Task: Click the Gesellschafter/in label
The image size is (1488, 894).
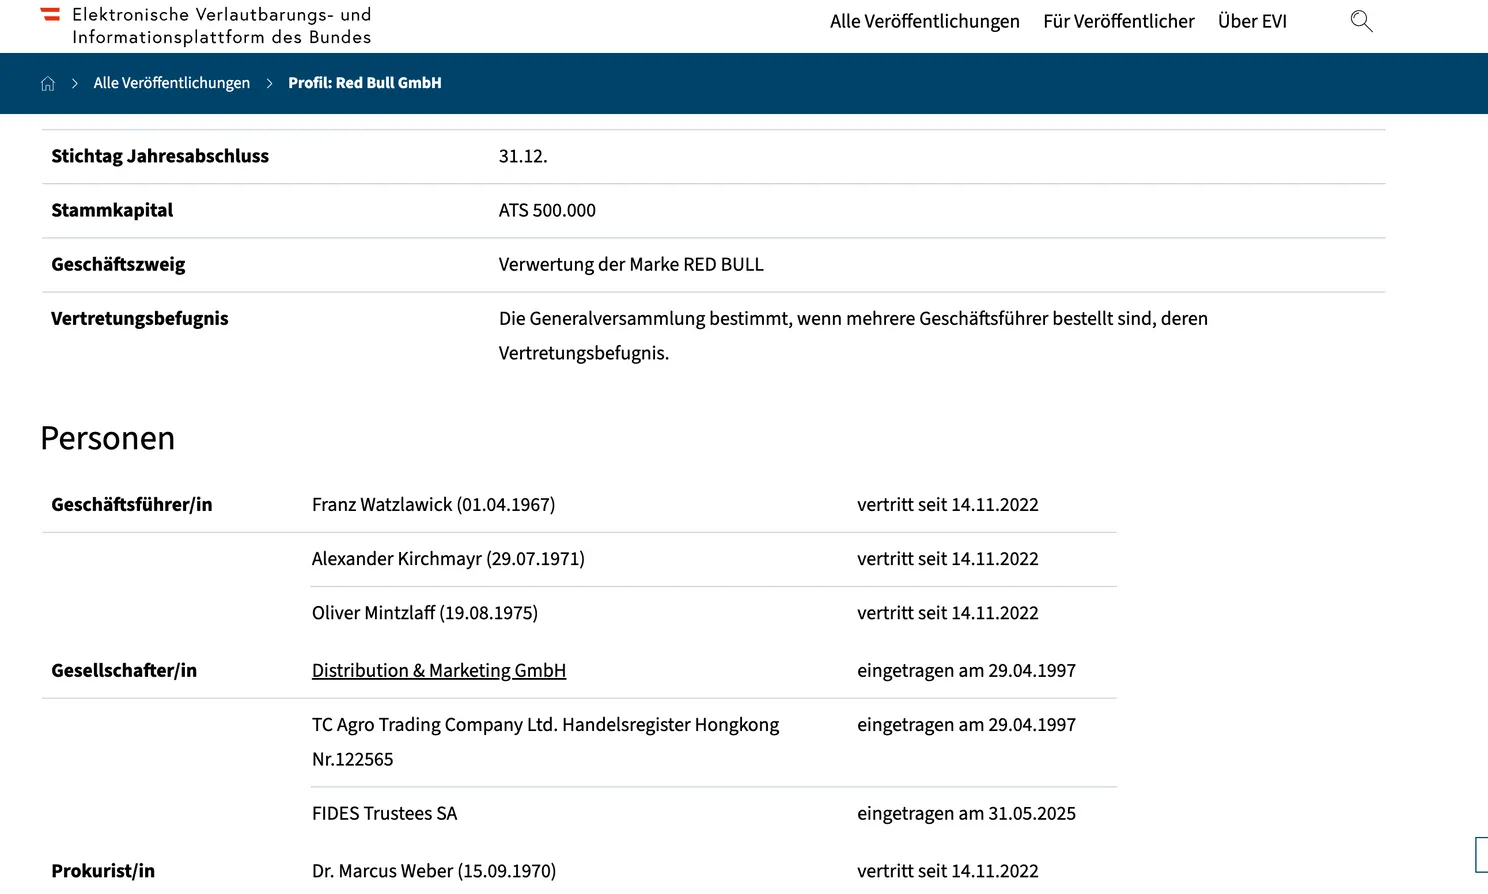Action: point(124,671)
